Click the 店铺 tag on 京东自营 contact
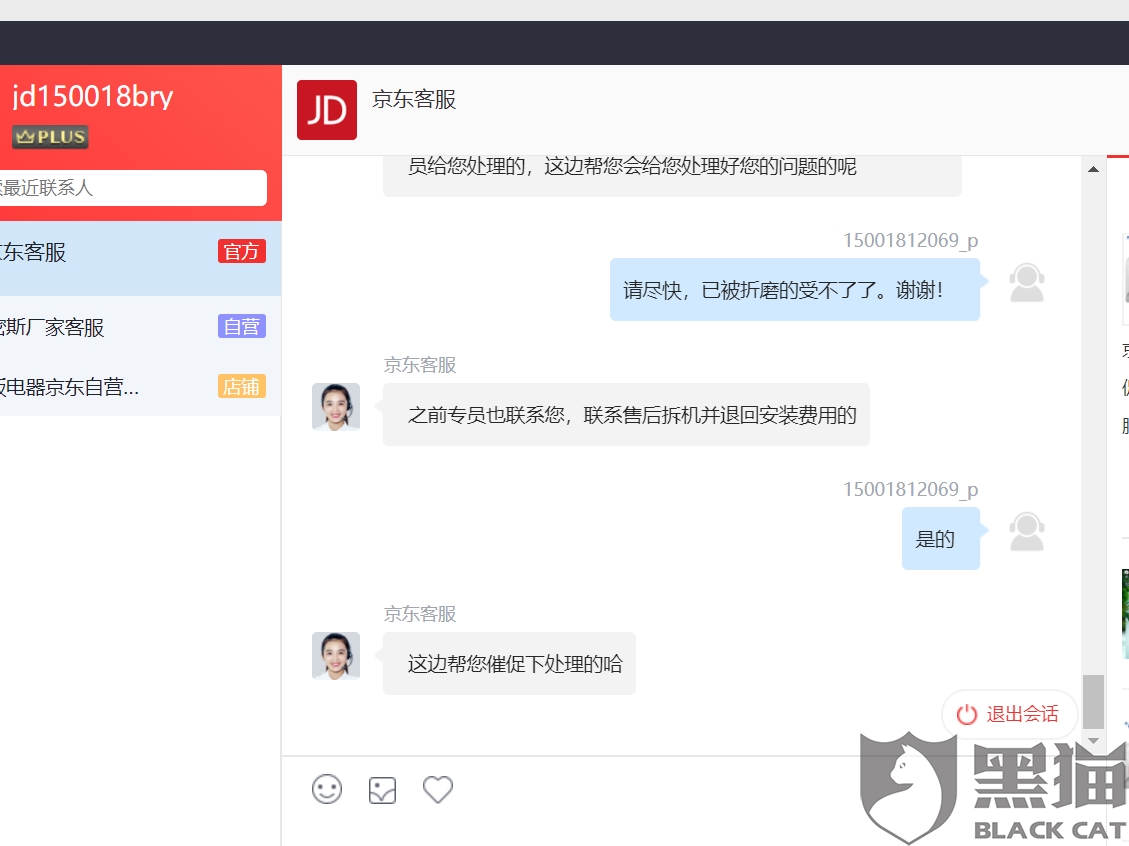The width and height of the screenshot is (1129, 846). pos(242,387)
